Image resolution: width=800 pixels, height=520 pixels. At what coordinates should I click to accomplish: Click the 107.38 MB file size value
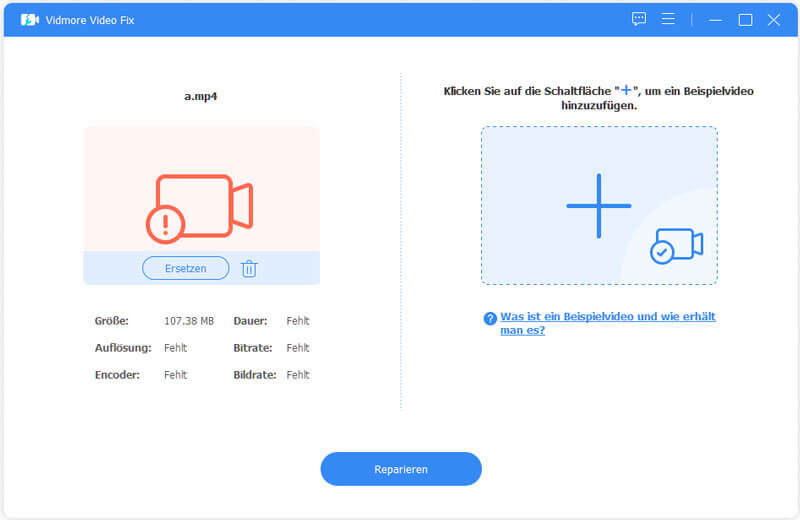pyautogui.click(x=189, y=321)
